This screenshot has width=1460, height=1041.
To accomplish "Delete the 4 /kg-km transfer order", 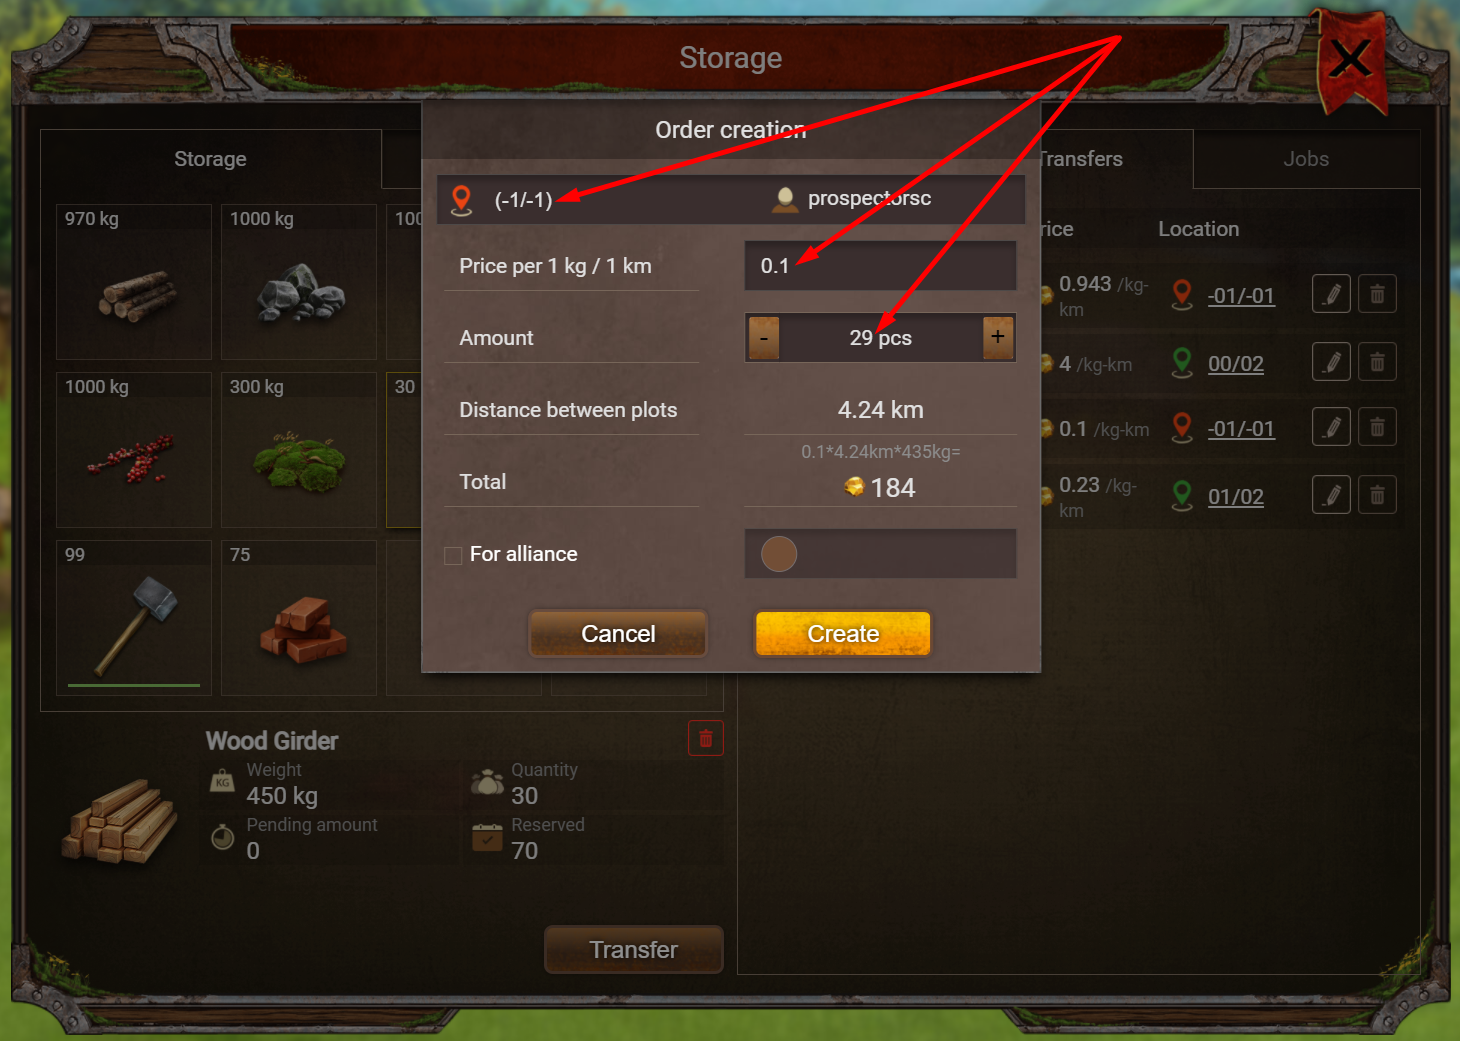I will point(1377,362).
